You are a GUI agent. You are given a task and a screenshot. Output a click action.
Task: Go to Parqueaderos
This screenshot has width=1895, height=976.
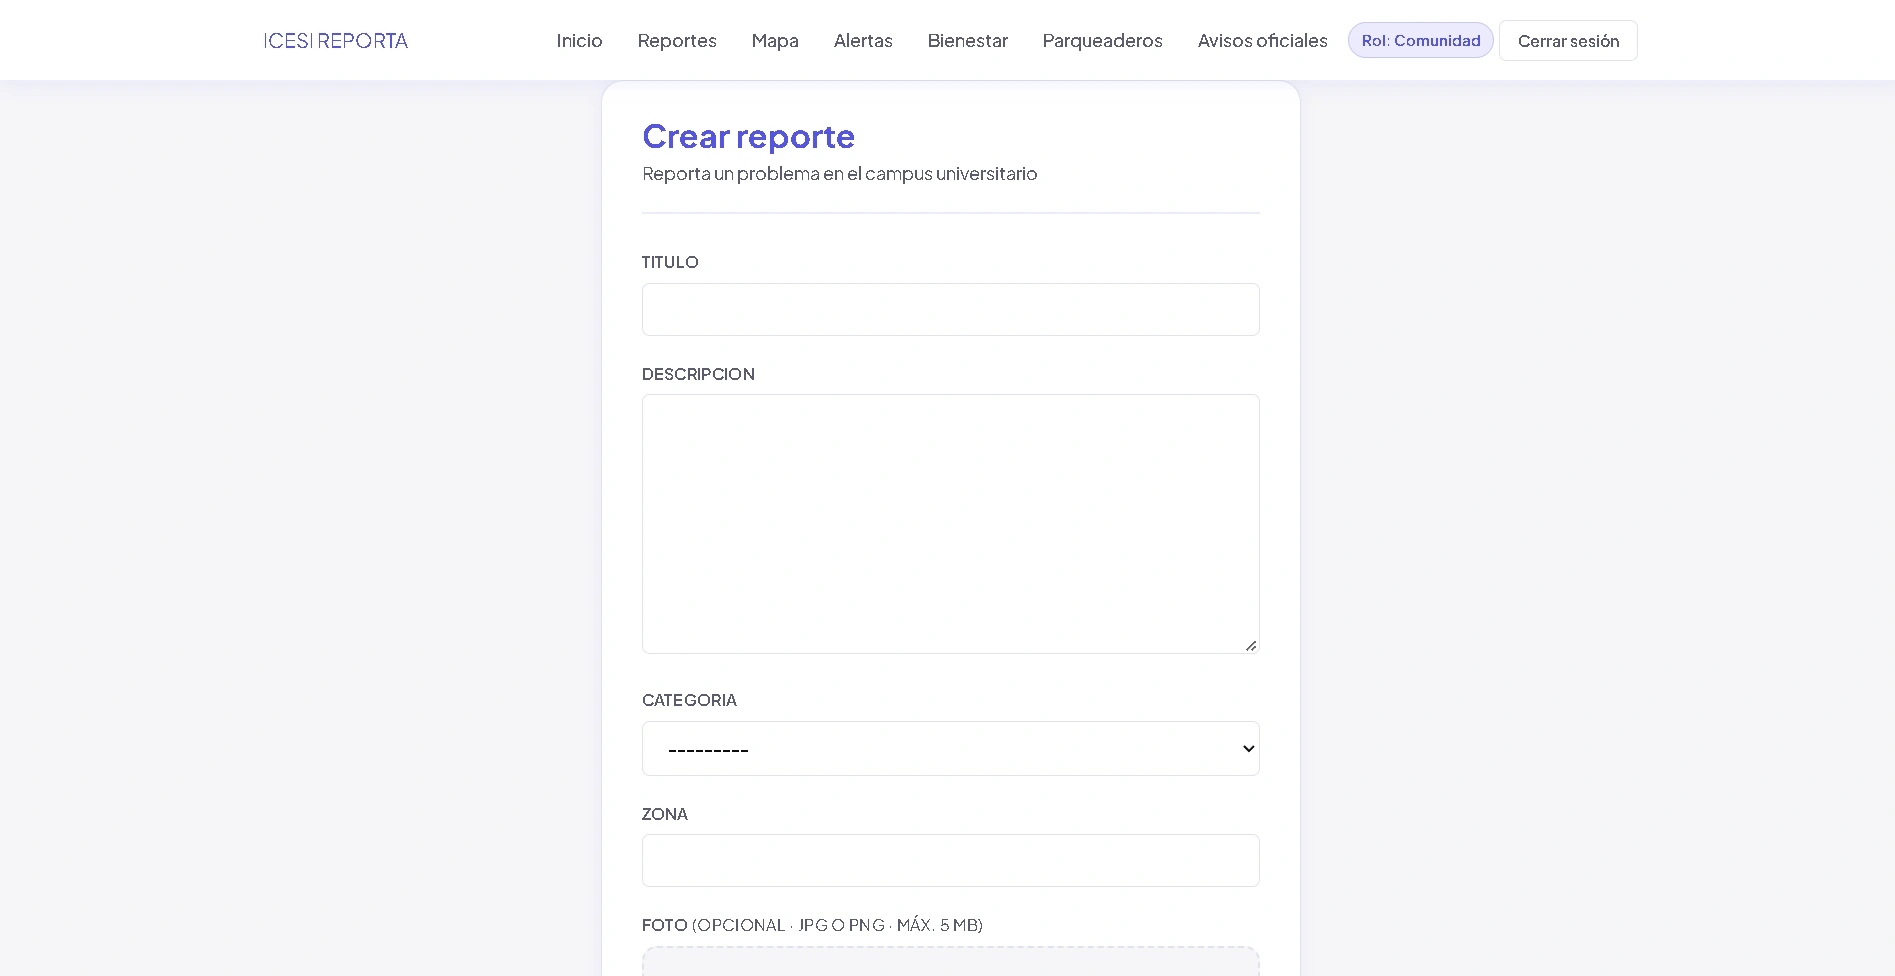[1102, 41]
